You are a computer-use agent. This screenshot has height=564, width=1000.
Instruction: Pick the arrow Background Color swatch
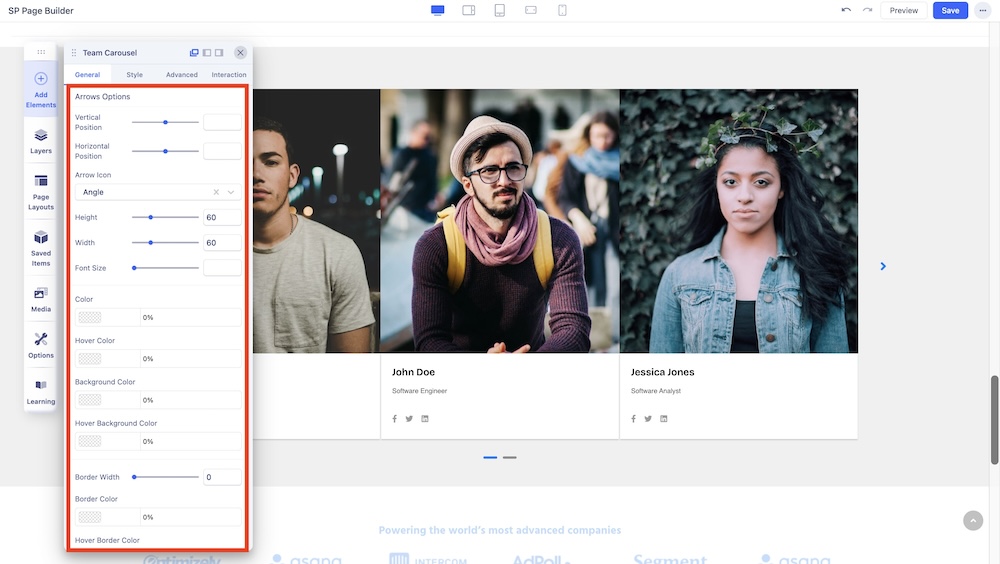point(90,400)
